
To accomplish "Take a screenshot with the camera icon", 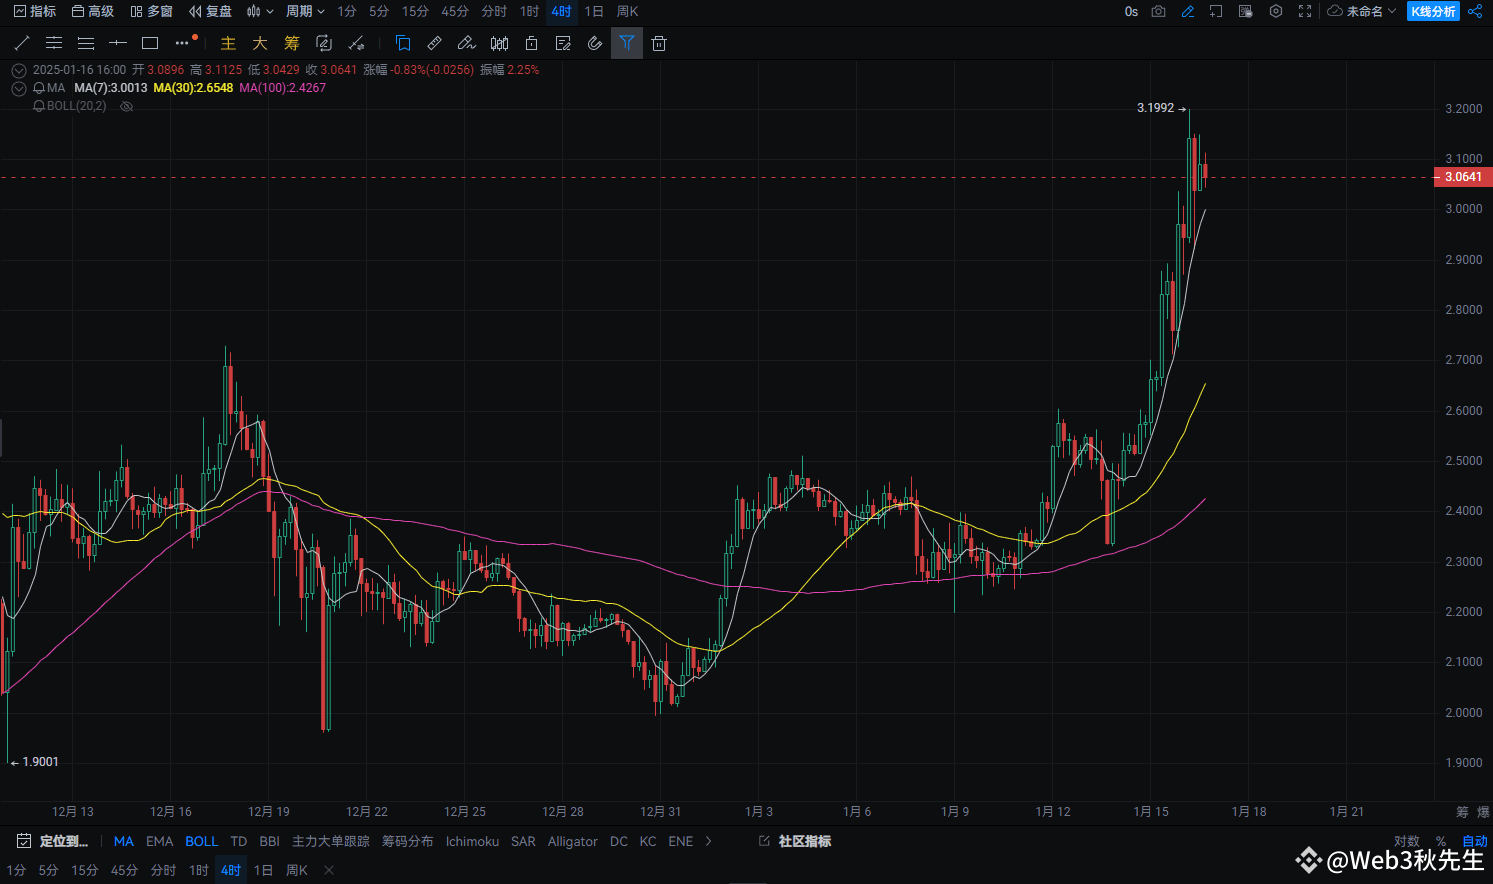I will (x=1158, y=12).
